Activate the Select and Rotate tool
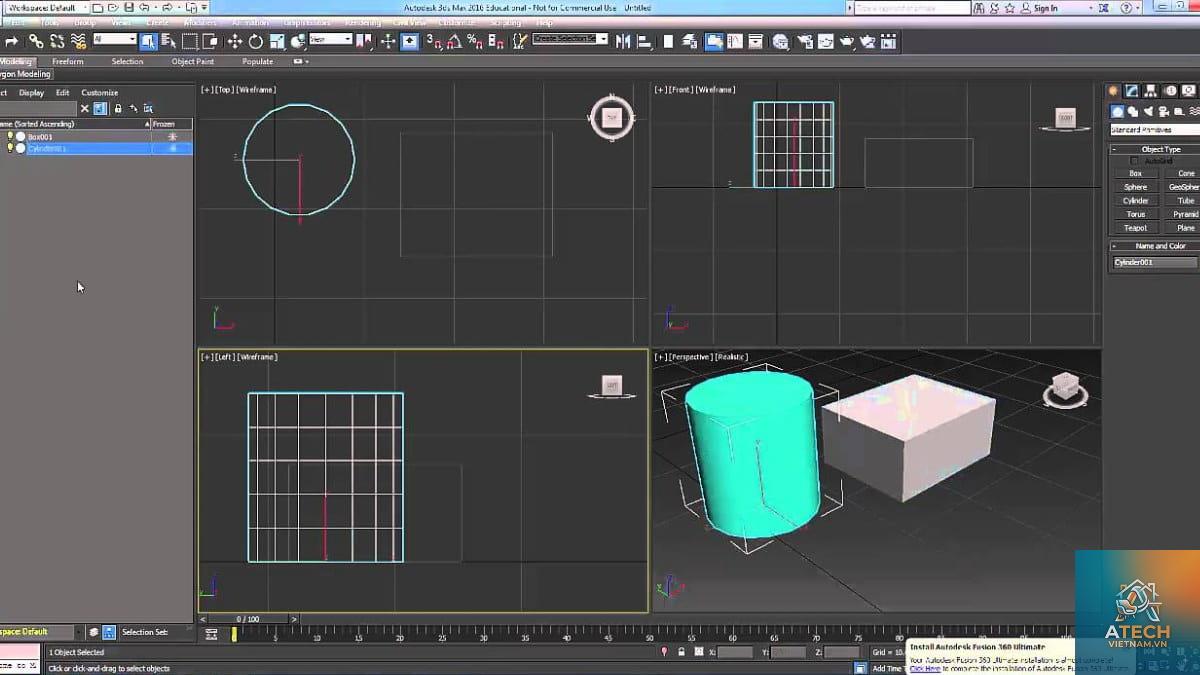Screen dimensions: 1200x675 pyautogui.click(x=256, y=41)
